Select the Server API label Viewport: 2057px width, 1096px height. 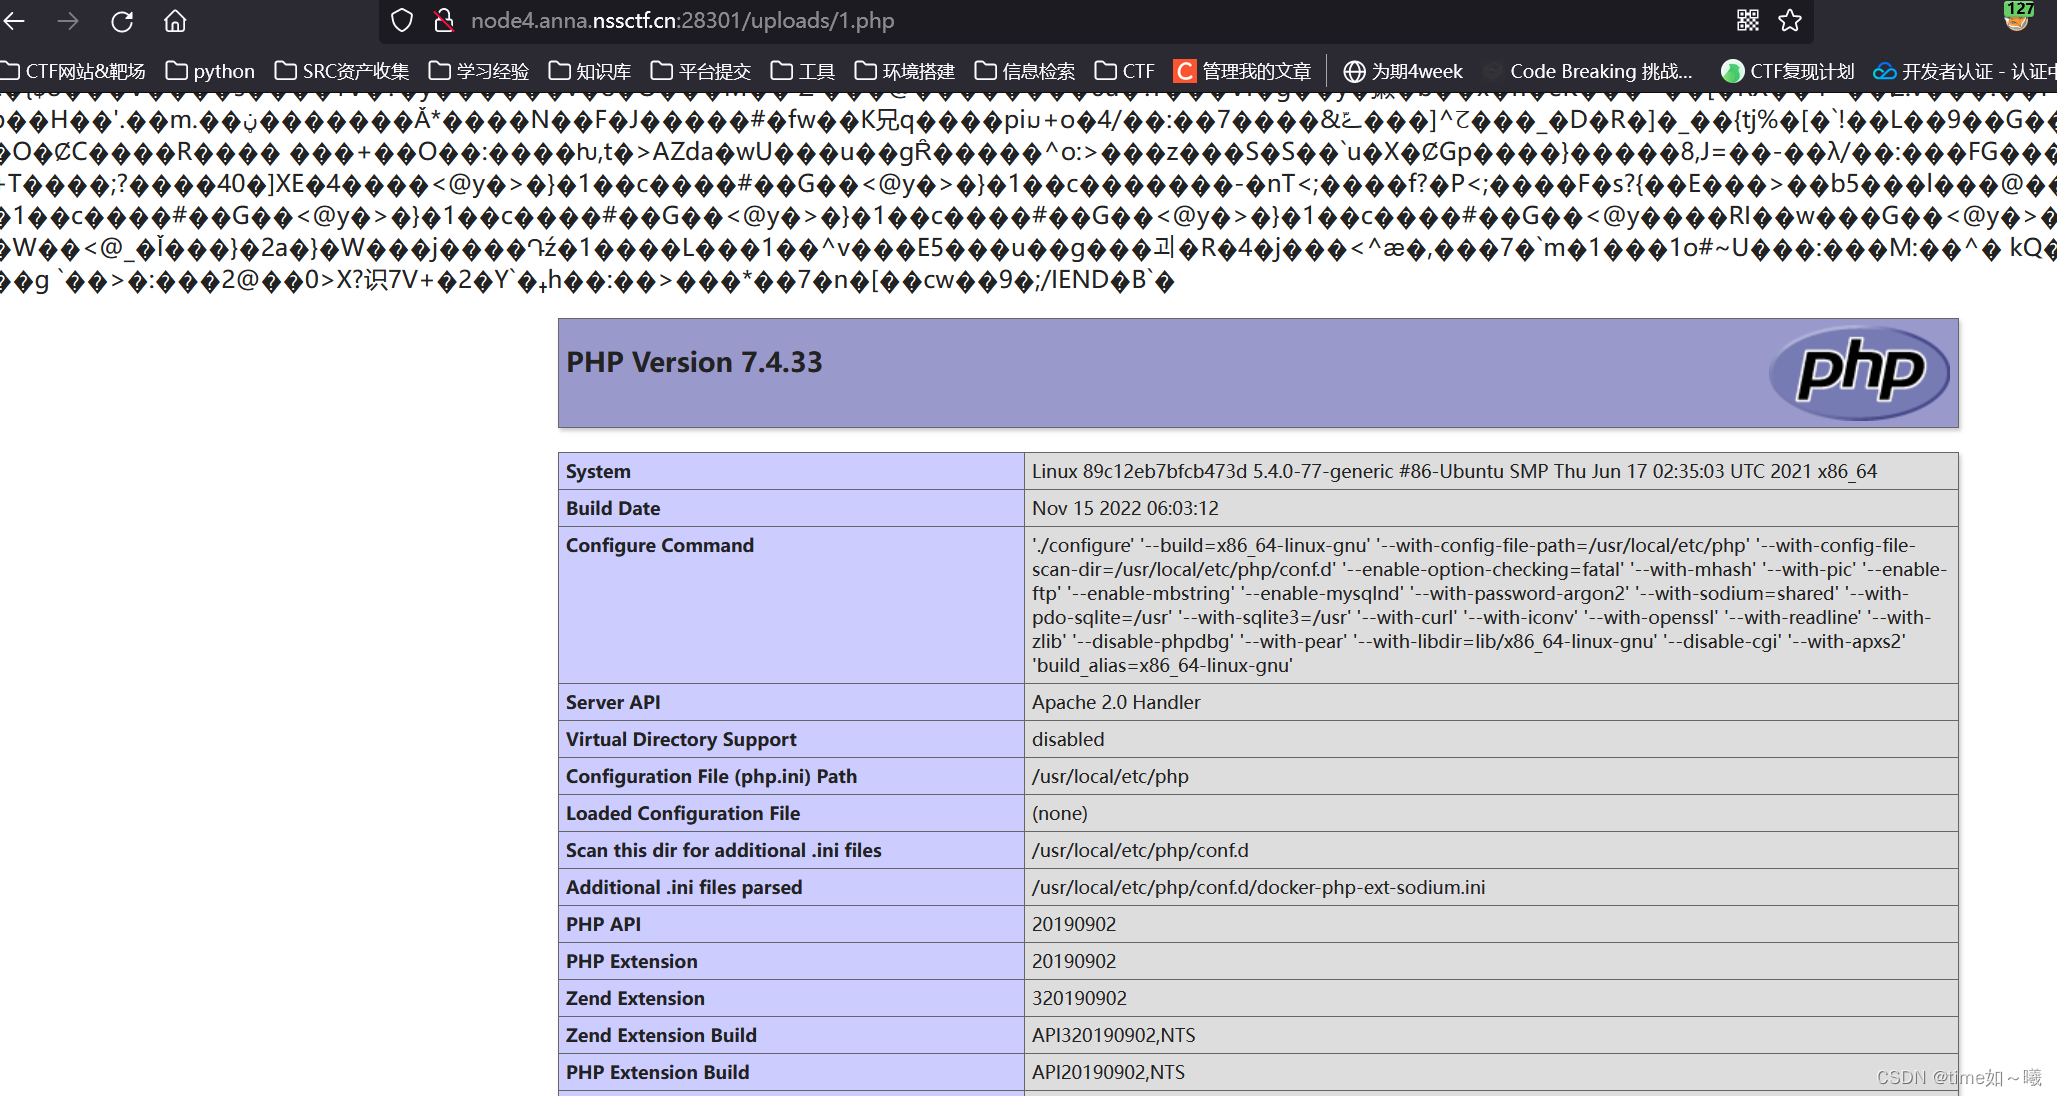coord(613,702)
